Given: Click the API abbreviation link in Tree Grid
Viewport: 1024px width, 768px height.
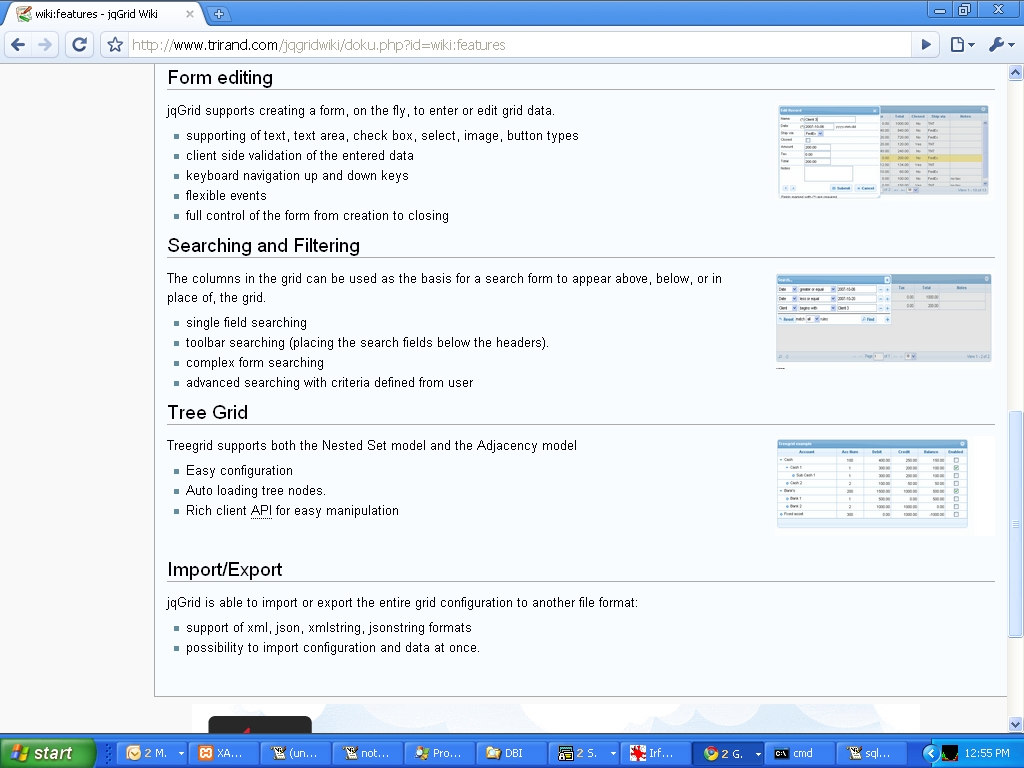Looking at the screenshot, I should pyautogui.click(x=261, y=511).
